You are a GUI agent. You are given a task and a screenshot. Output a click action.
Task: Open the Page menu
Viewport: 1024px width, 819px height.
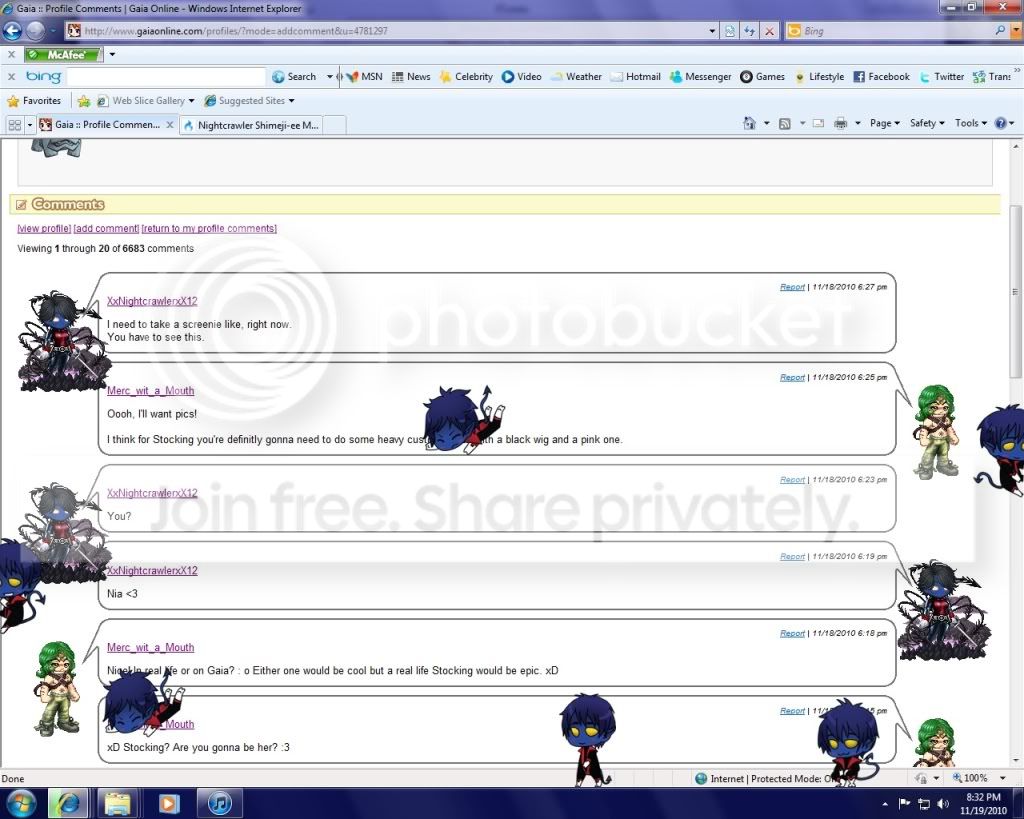(885, 123)
